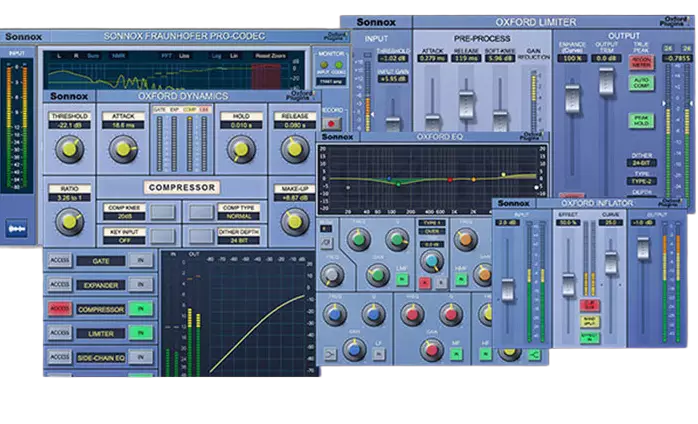698x424 pixels.
Task: Click the red MF frequency knob in Oxford EQ
Action: click(x=412, y=315)
